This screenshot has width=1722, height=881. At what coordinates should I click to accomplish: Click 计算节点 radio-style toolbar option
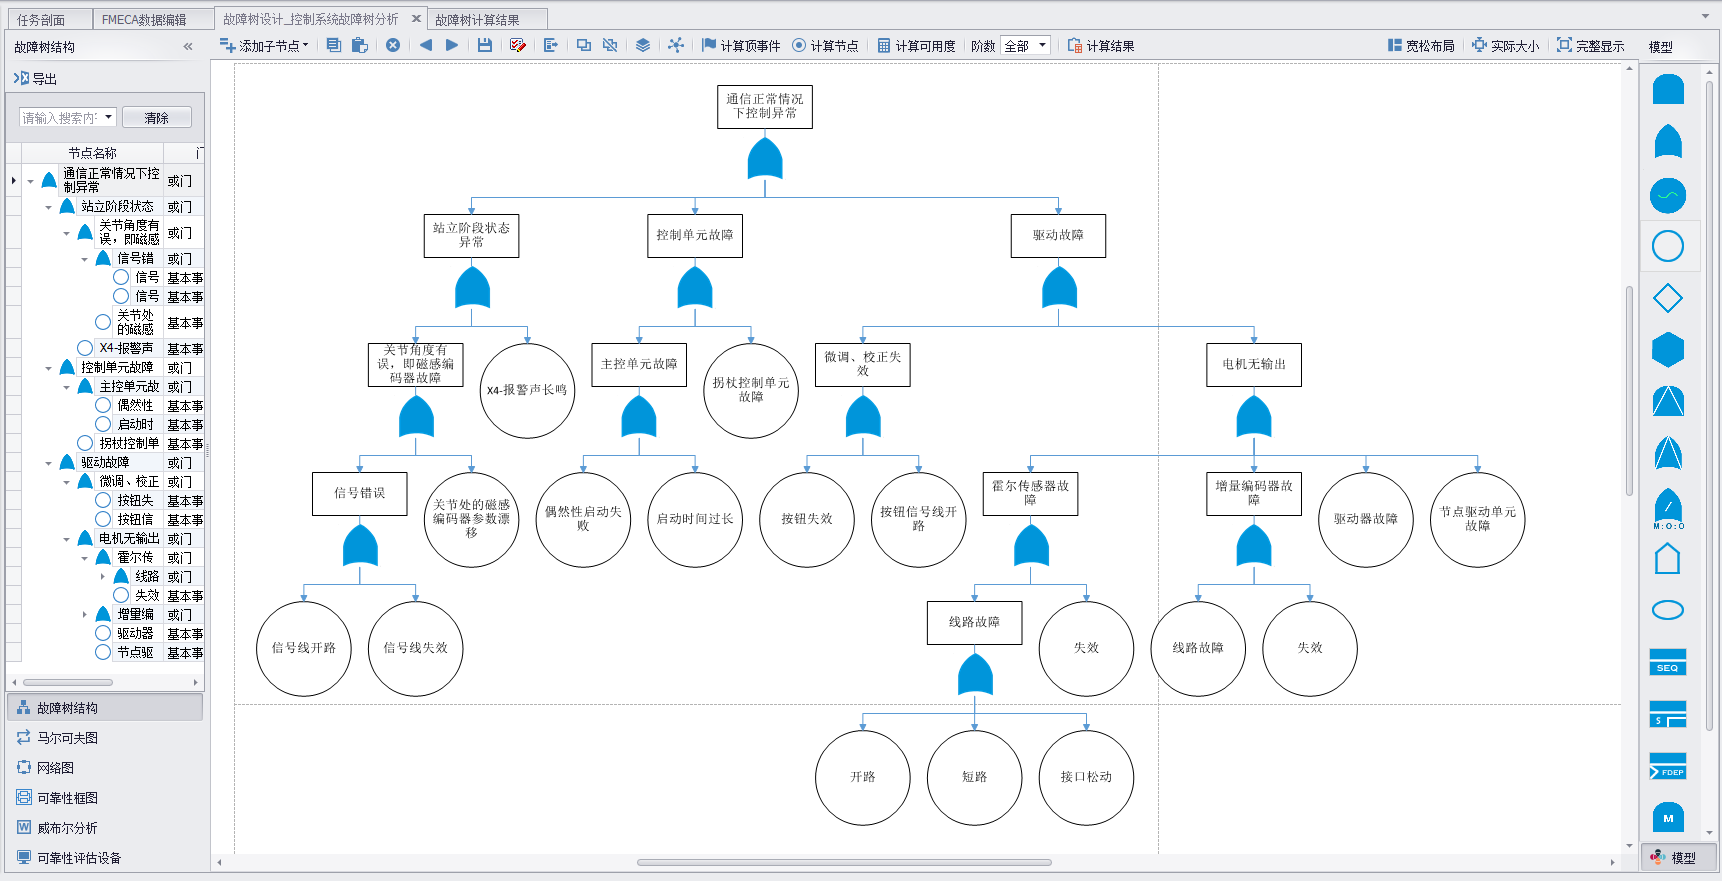click(x=825, y=46)
